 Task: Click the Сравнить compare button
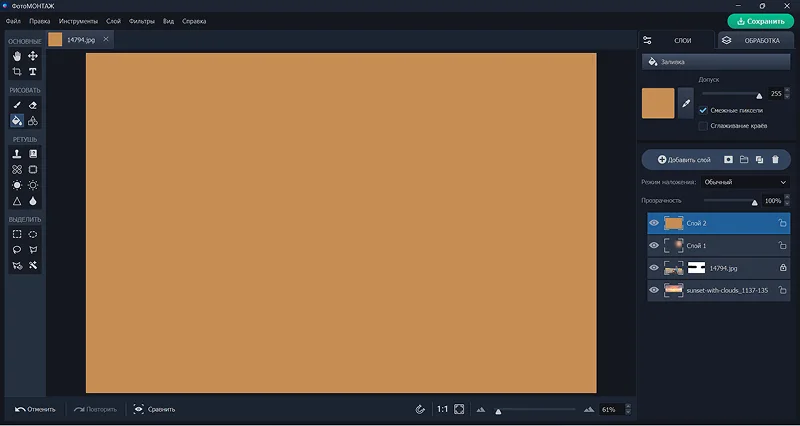coord(155,409)
